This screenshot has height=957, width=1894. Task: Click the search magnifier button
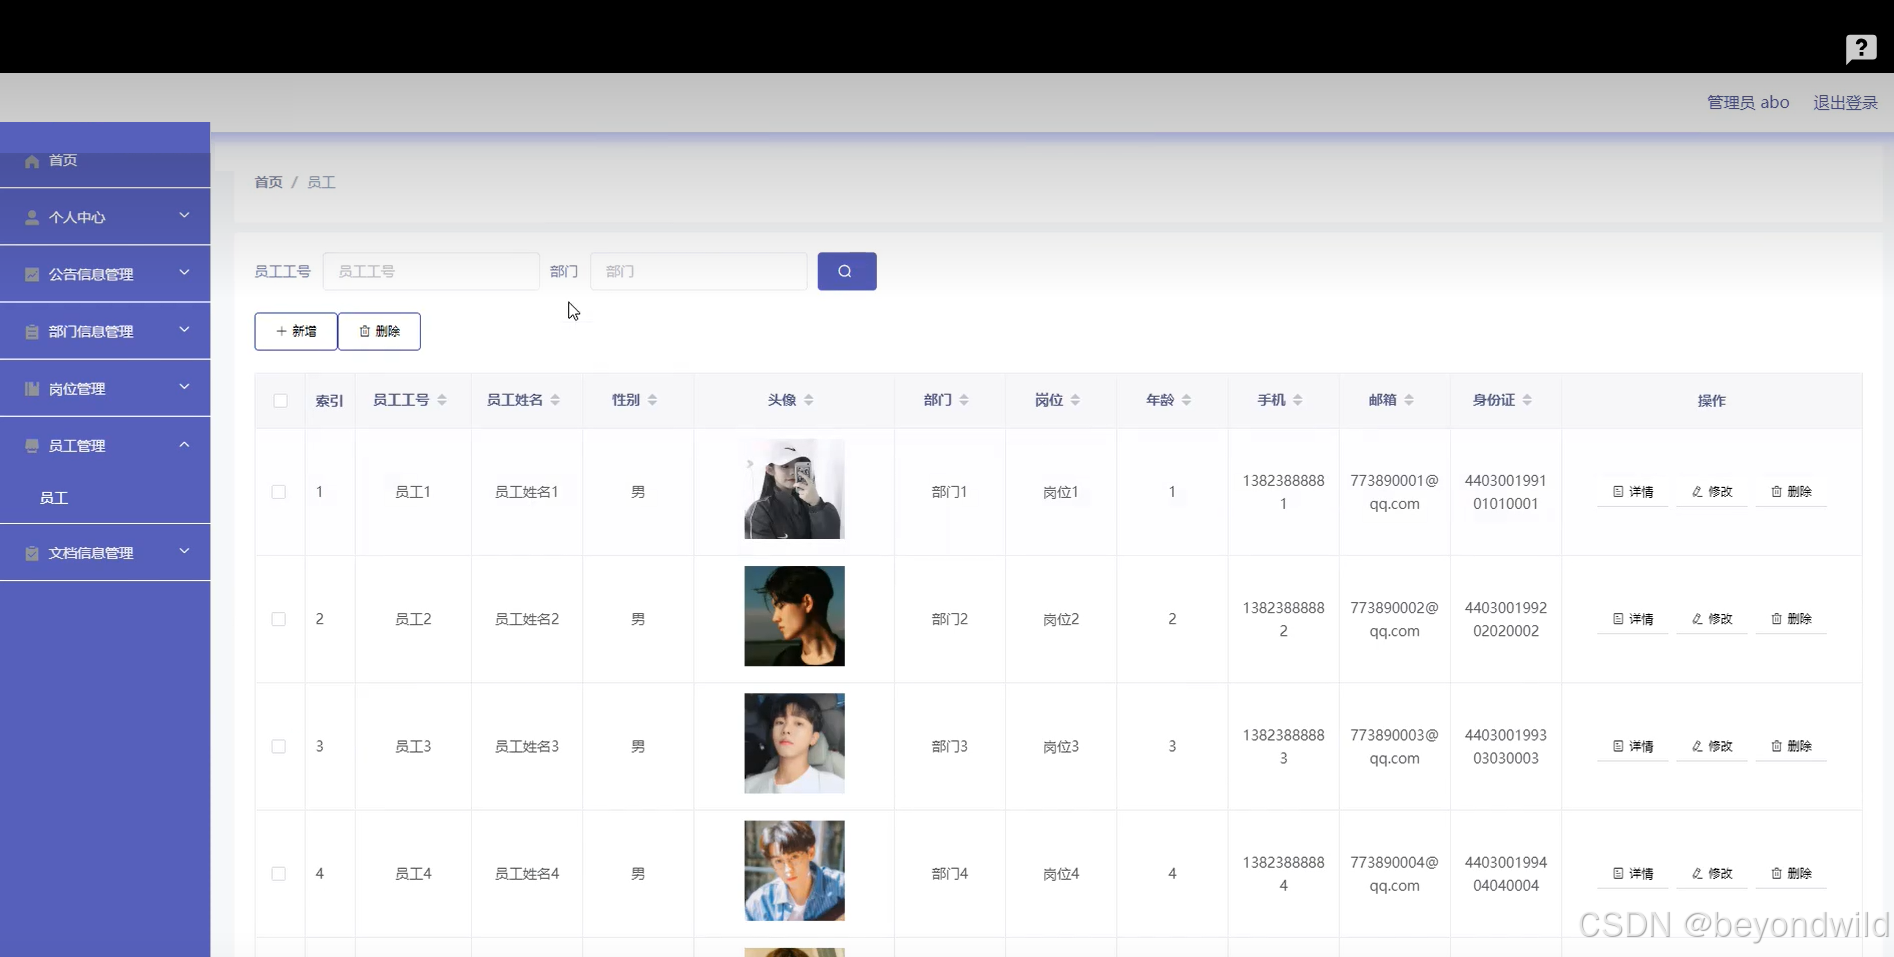pyautogui.click(x=847, y=271)
